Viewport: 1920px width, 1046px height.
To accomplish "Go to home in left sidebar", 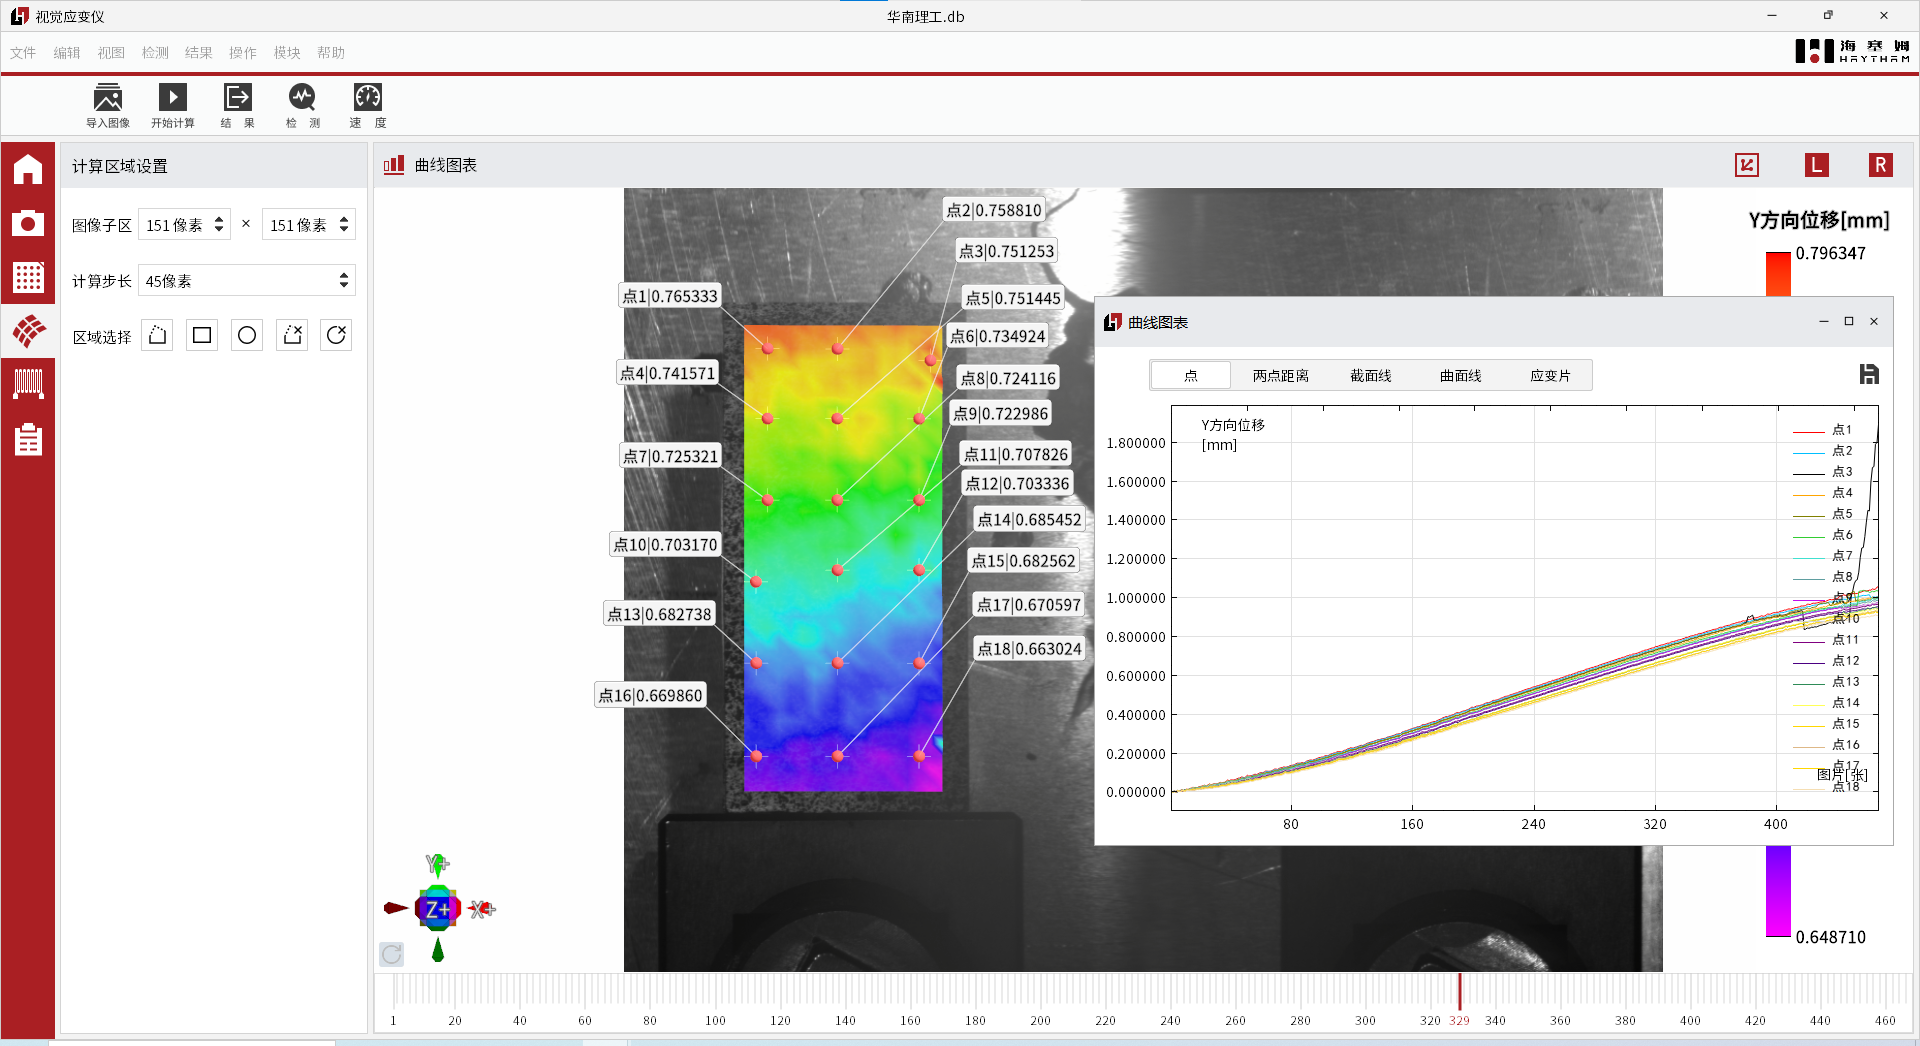I will point(28,170).
